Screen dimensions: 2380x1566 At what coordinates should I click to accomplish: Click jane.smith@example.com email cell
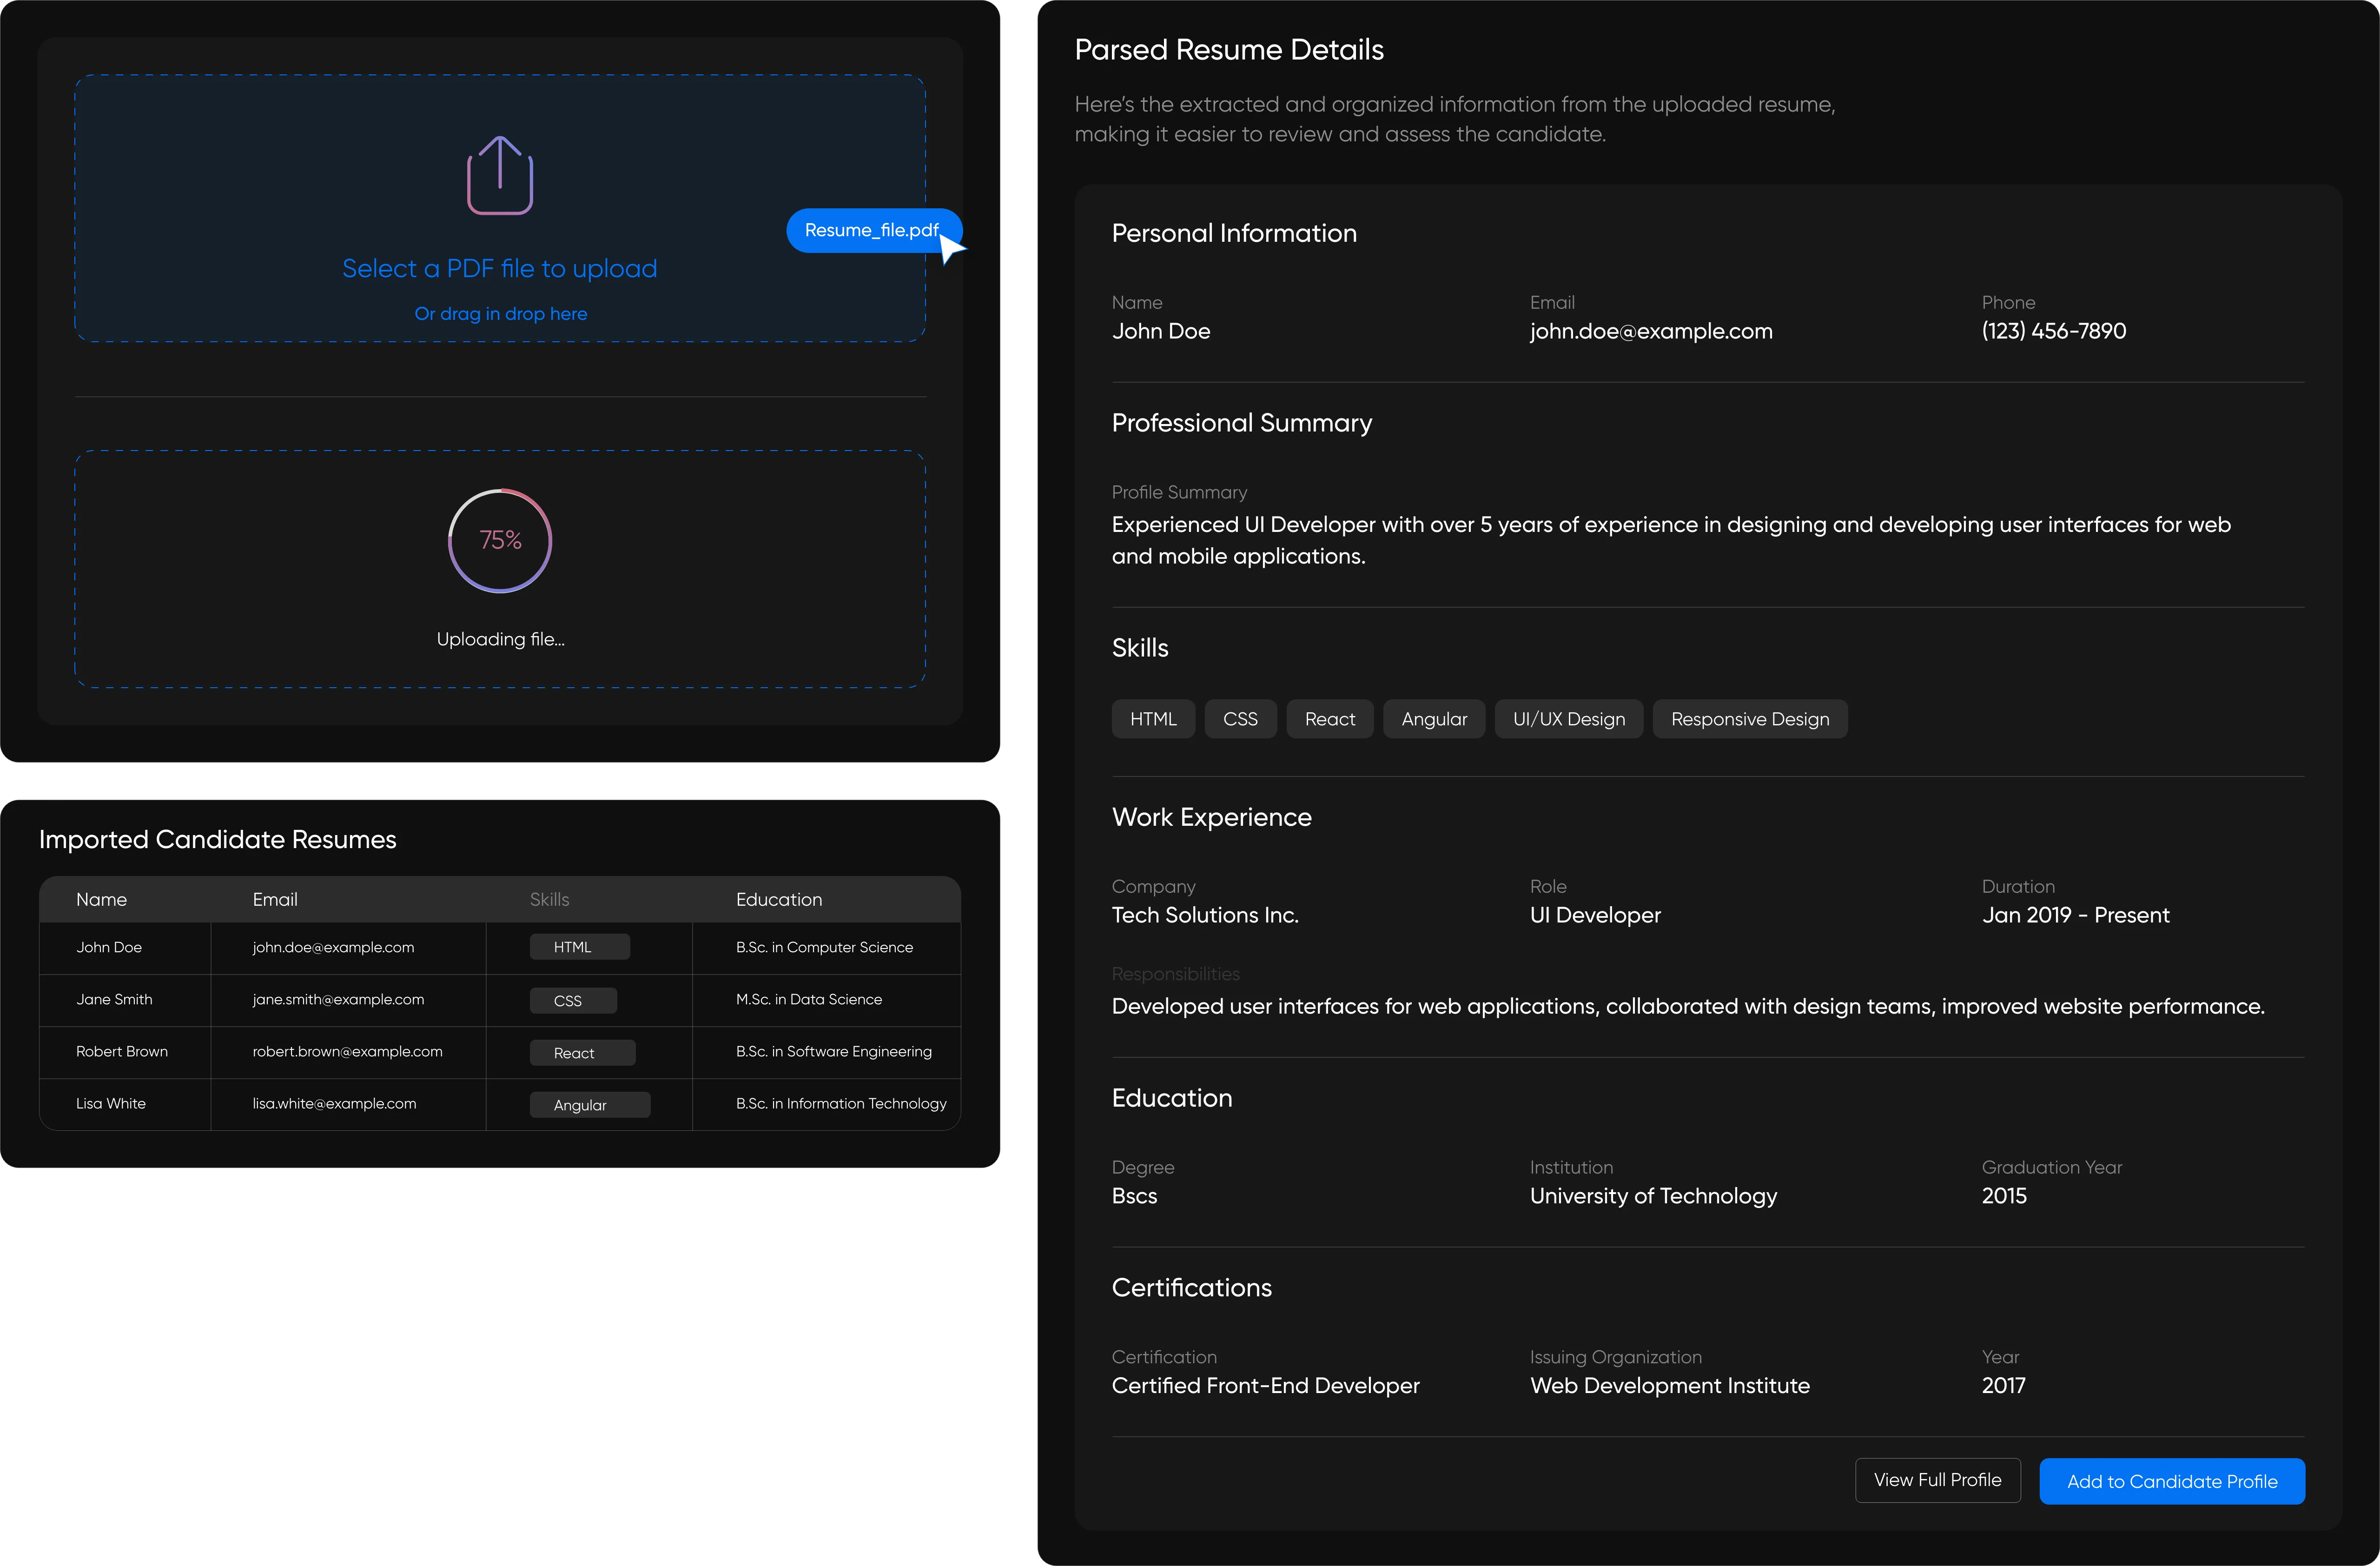point(338,999)
